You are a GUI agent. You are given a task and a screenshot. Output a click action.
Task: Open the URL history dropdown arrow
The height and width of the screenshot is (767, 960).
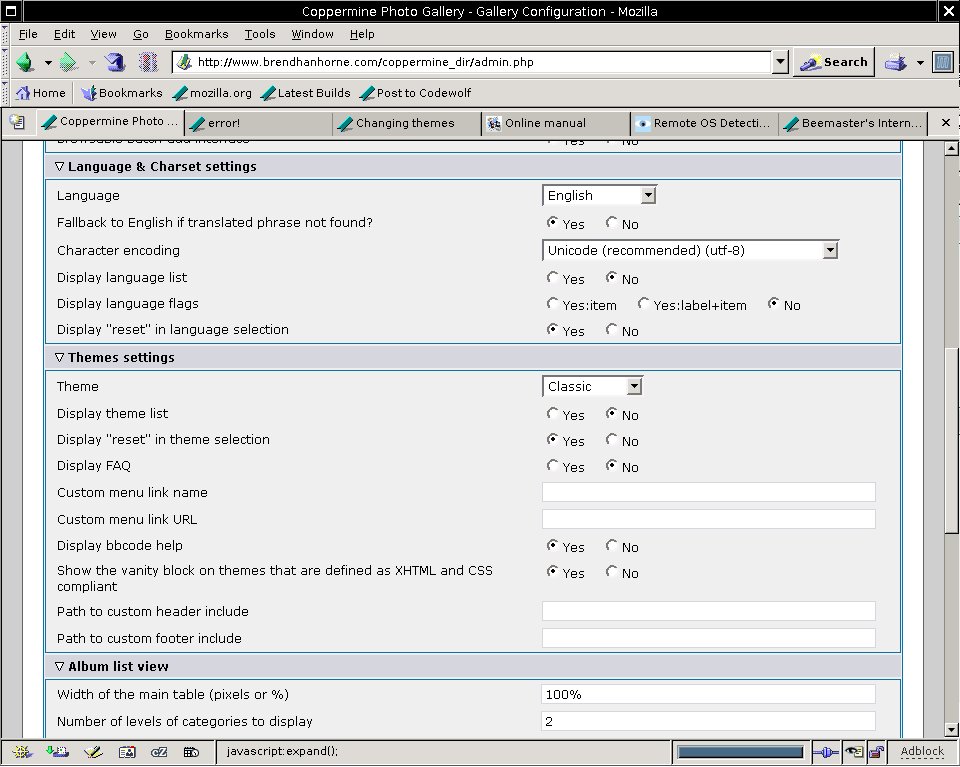click(780, 62)
